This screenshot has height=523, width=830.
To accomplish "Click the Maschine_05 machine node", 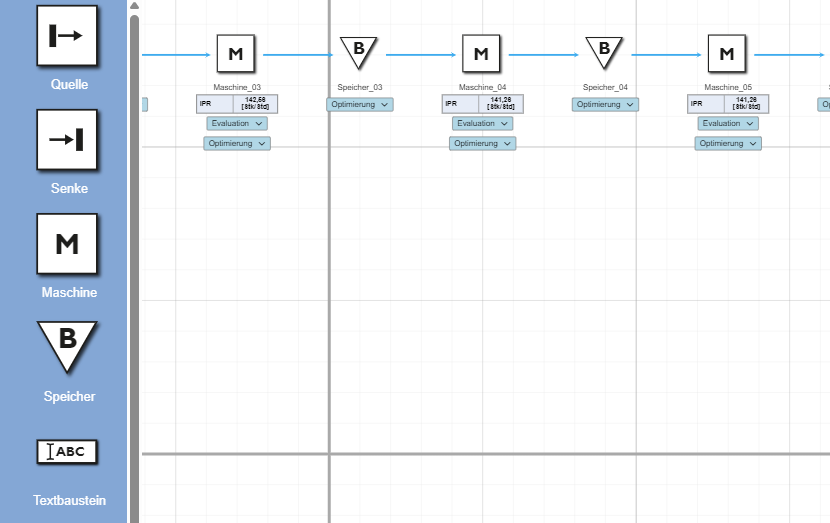I will (727, 54).
